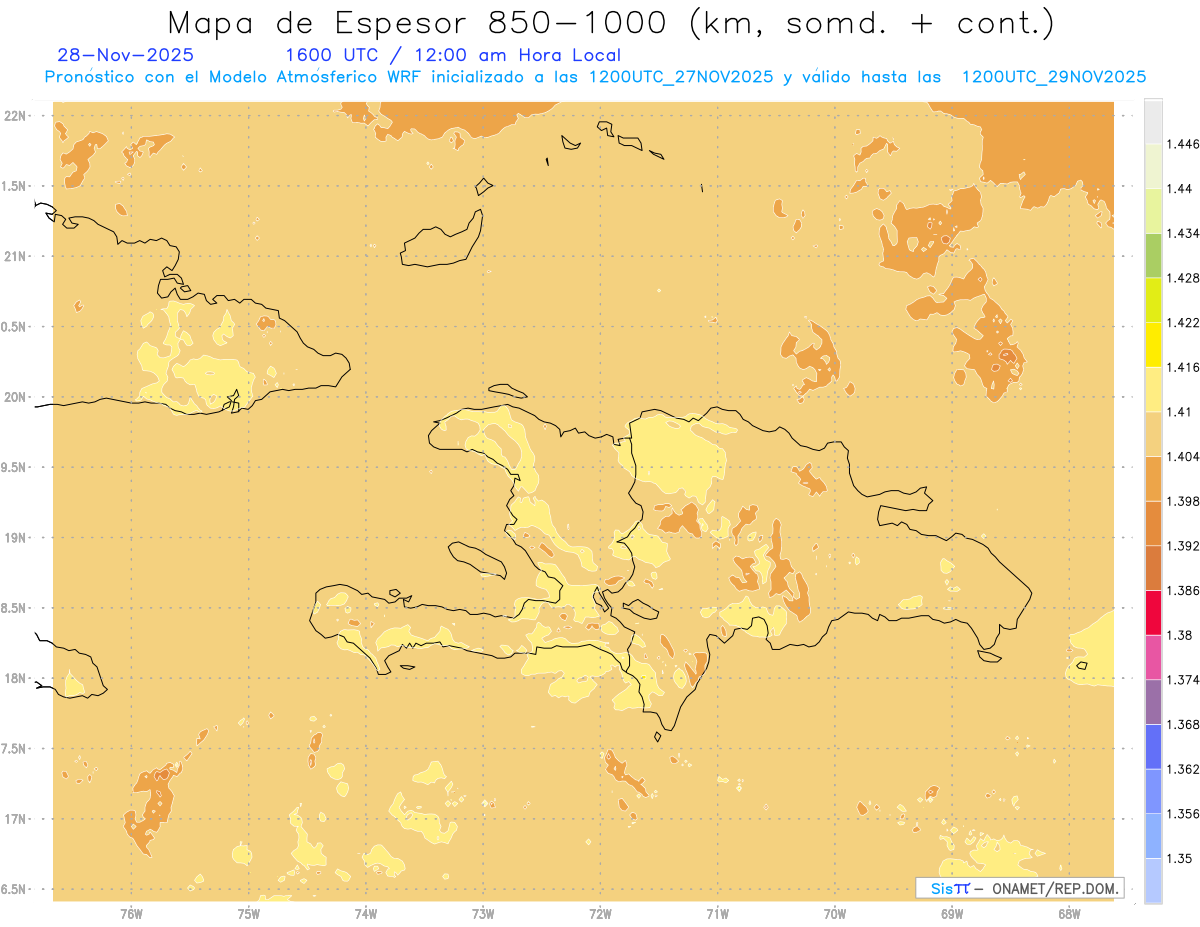Click the legend value '1.434'

click(1183, 233)
